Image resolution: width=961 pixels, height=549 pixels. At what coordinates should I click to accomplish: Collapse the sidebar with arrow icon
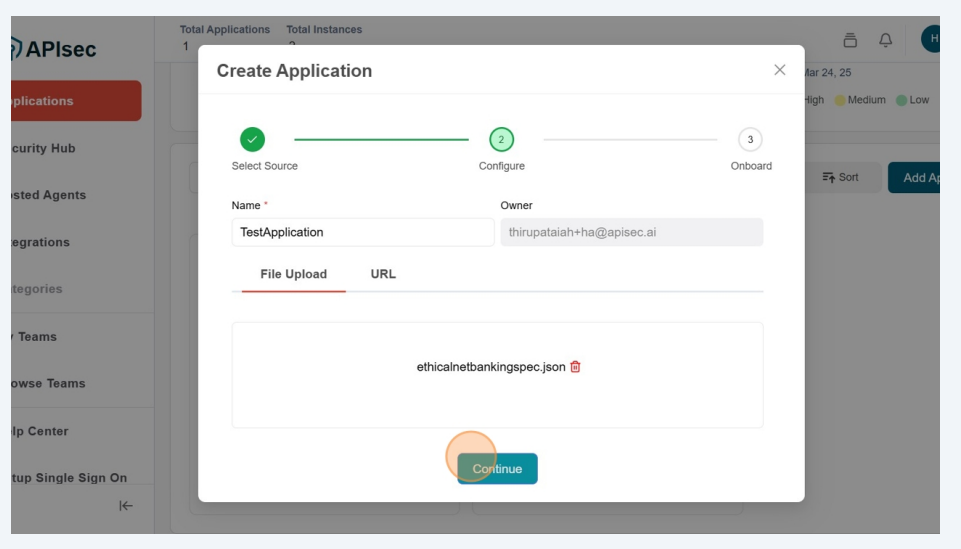[x=126, y=505]
